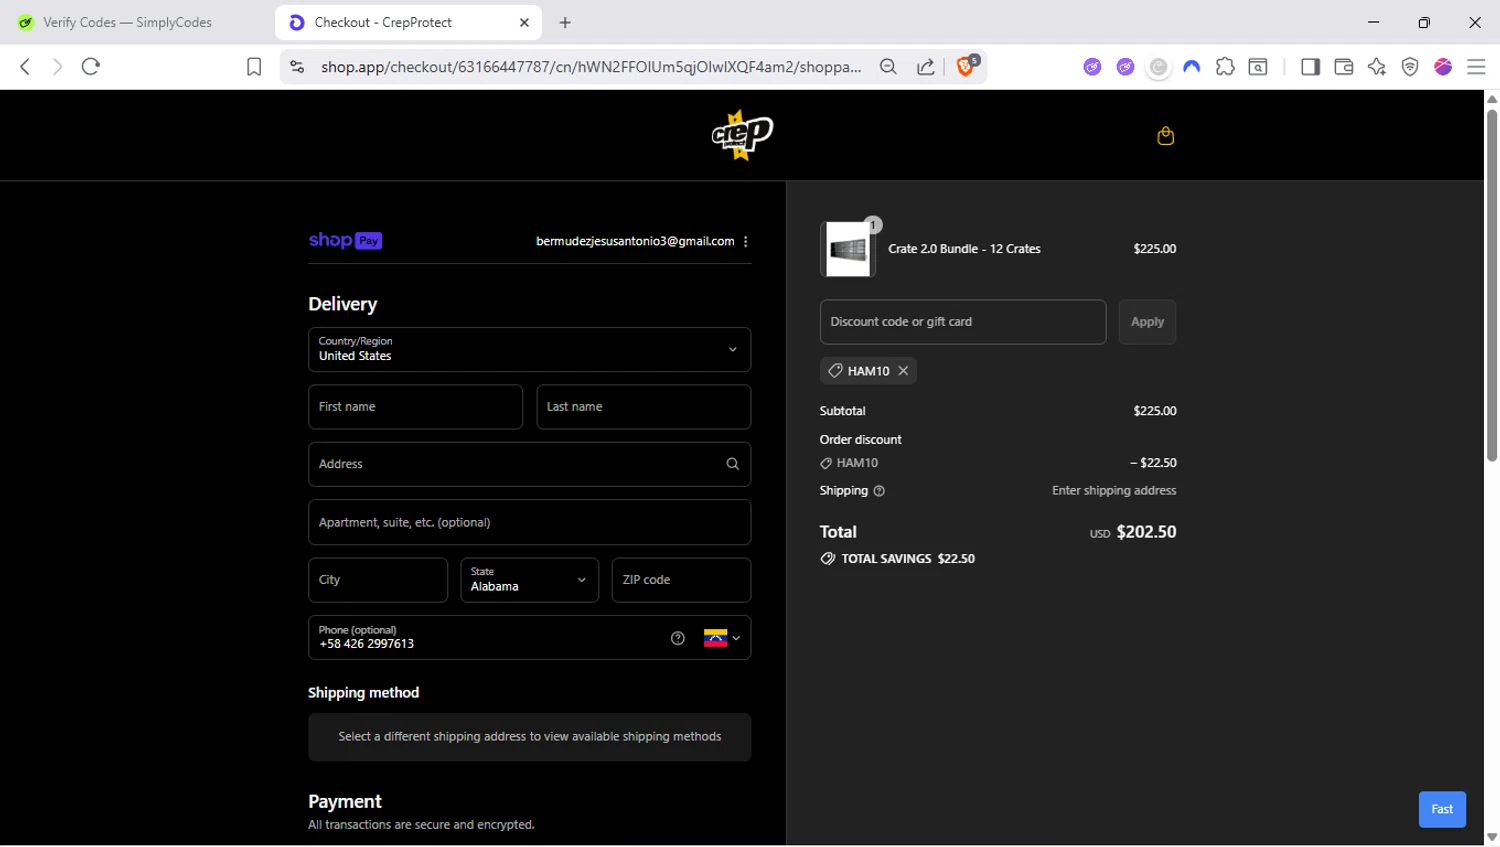Open the Leo AI sparkle icon

pos(1377,67)
